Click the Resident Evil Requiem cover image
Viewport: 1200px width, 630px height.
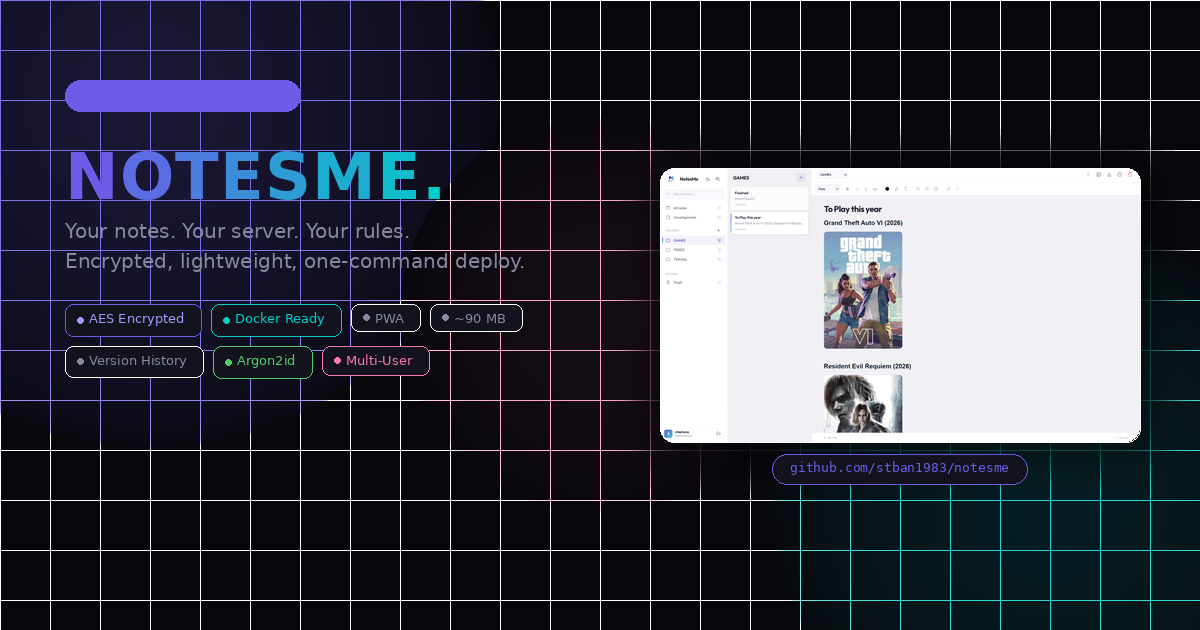(863, 403)
